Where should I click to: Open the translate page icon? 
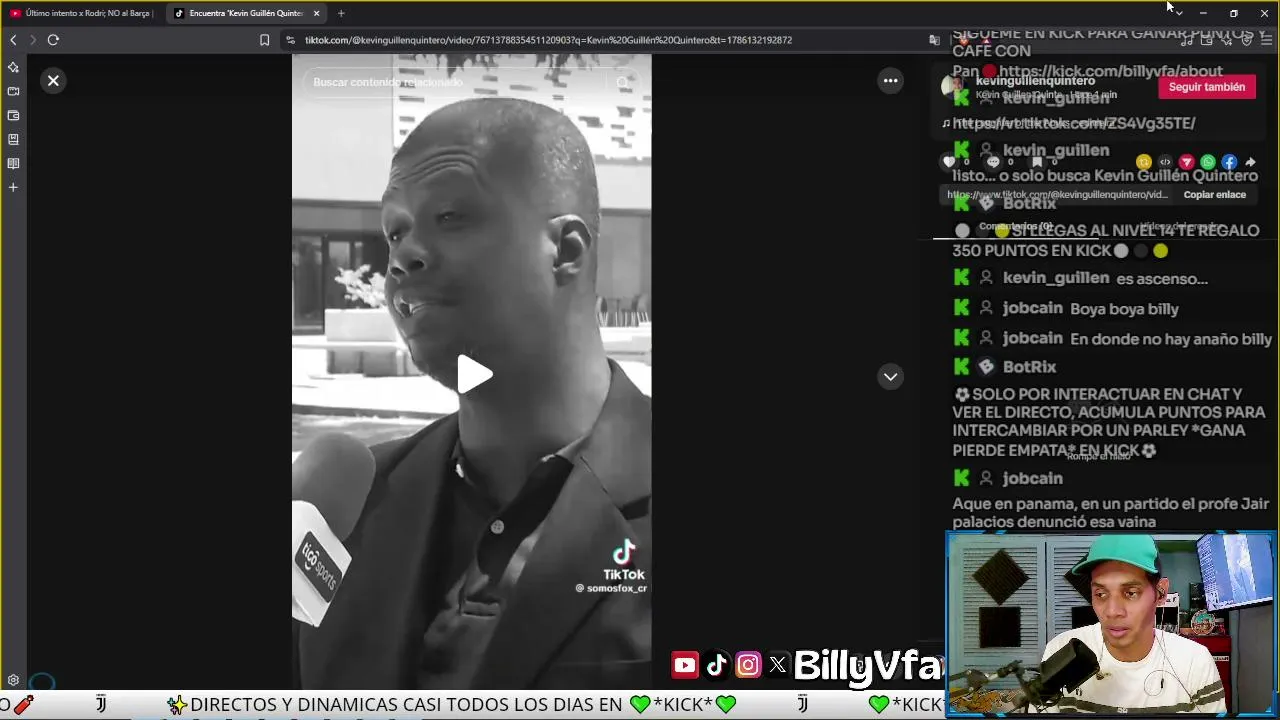(x=934, y=40)
